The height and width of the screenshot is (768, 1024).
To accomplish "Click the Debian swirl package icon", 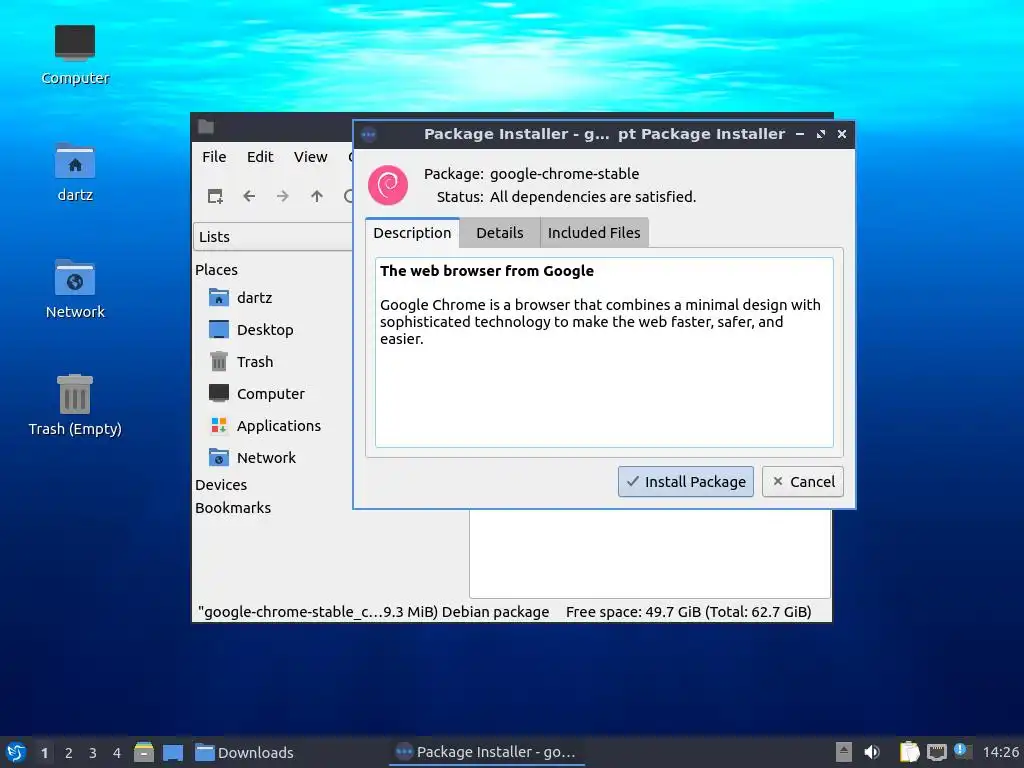I will pos(388,185).
